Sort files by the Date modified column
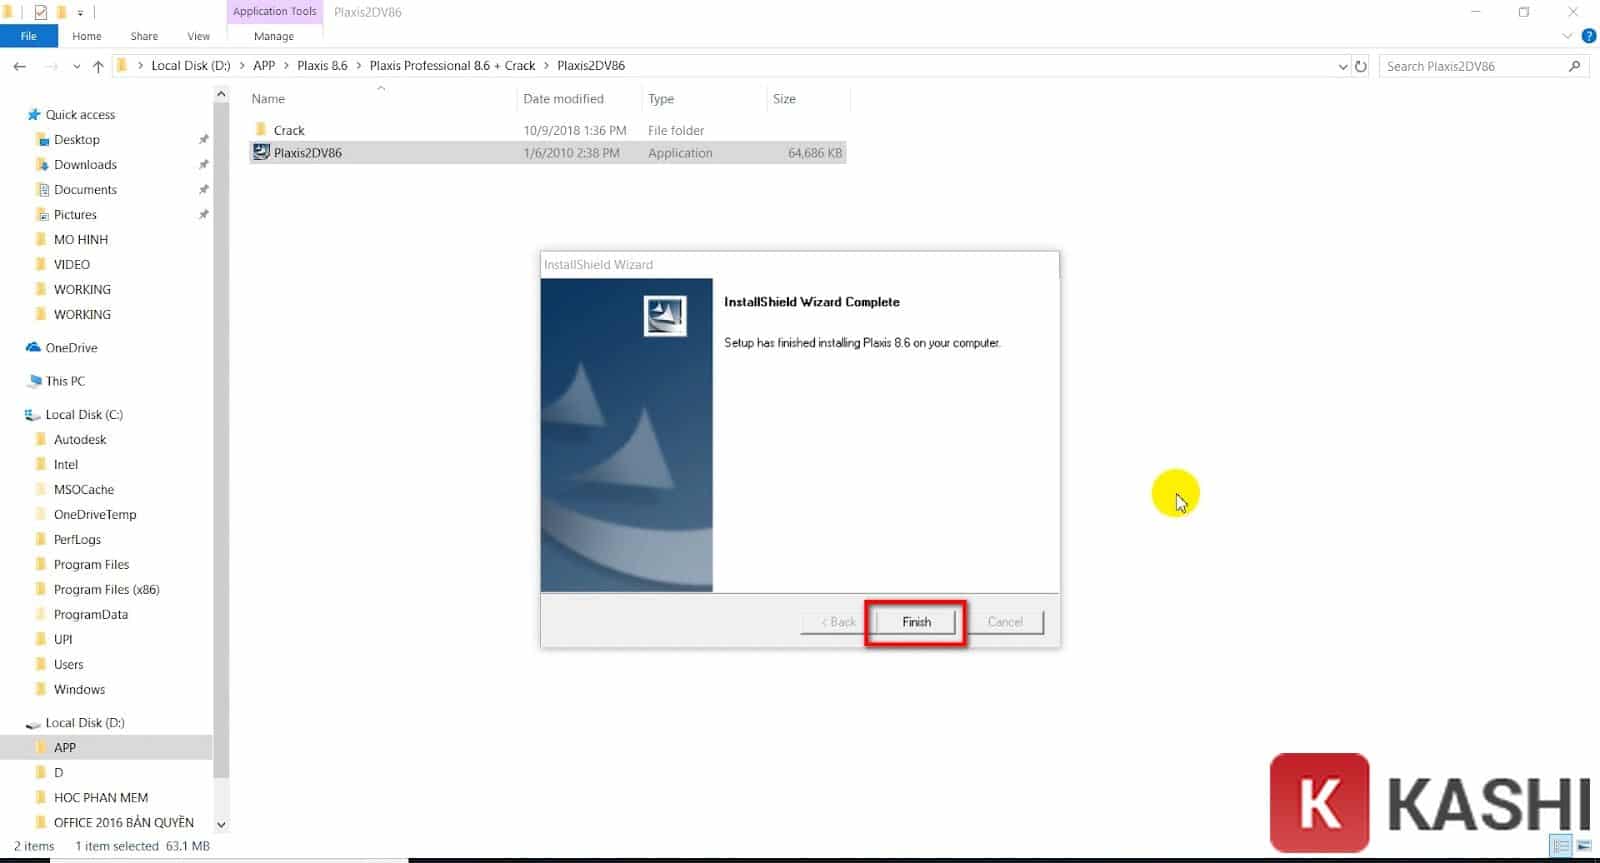 pos(563,99)
